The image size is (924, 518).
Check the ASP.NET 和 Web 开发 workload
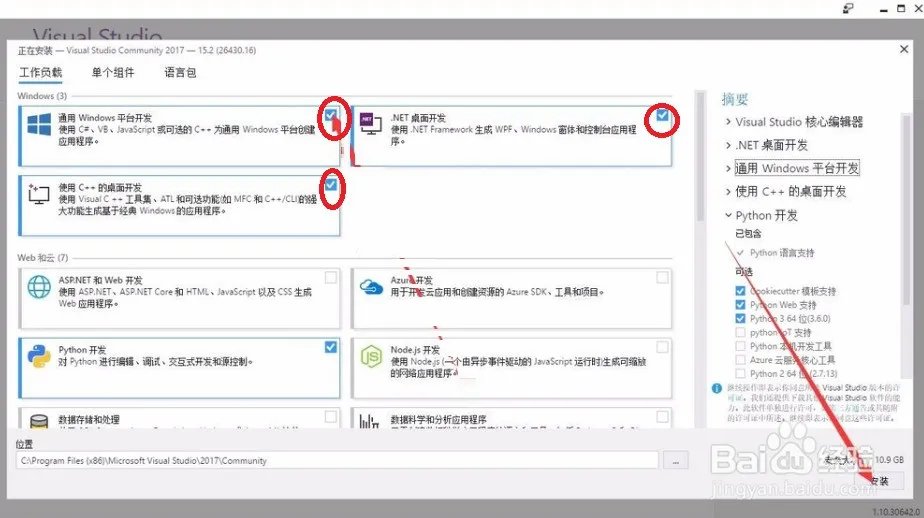coord(331,278)
